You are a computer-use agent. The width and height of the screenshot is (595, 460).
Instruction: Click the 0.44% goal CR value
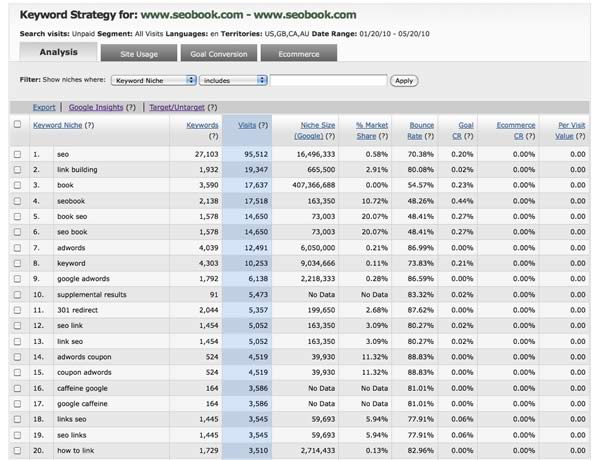(x=462, y=201)
